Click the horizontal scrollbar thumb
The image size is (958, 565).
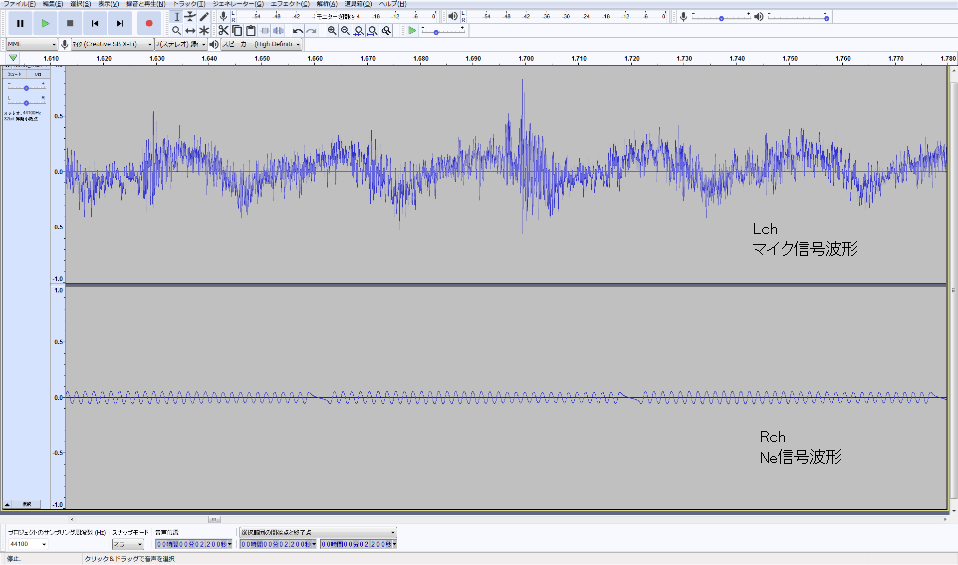click(214, 519)
